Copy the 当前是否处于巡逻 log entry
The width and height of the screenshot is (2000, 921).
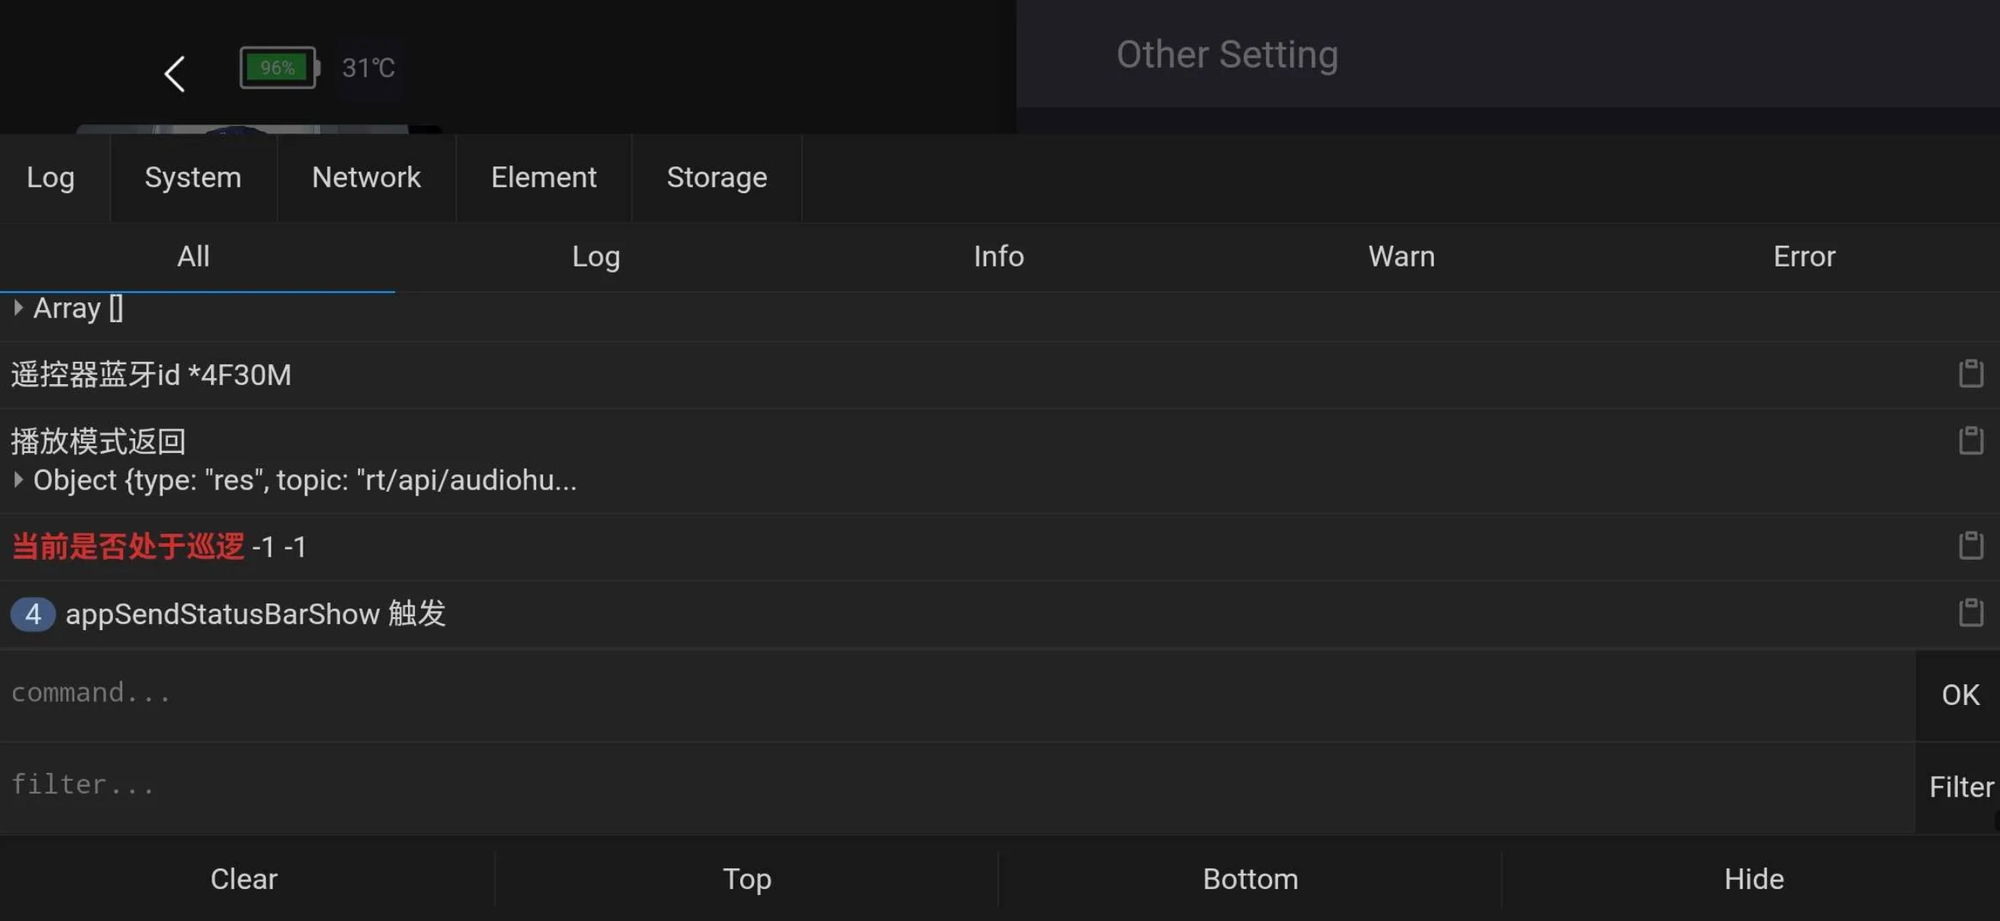1970,546
